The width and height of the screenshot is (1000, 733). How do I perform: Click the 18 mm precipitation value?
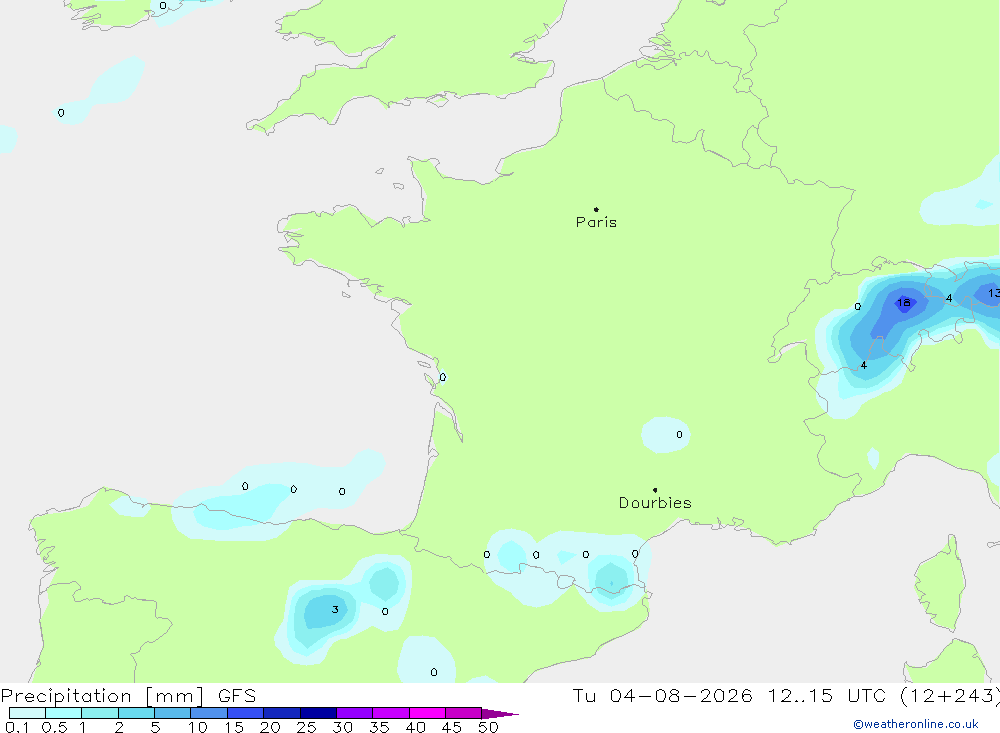pyautogui.click(x=904, y=302)
